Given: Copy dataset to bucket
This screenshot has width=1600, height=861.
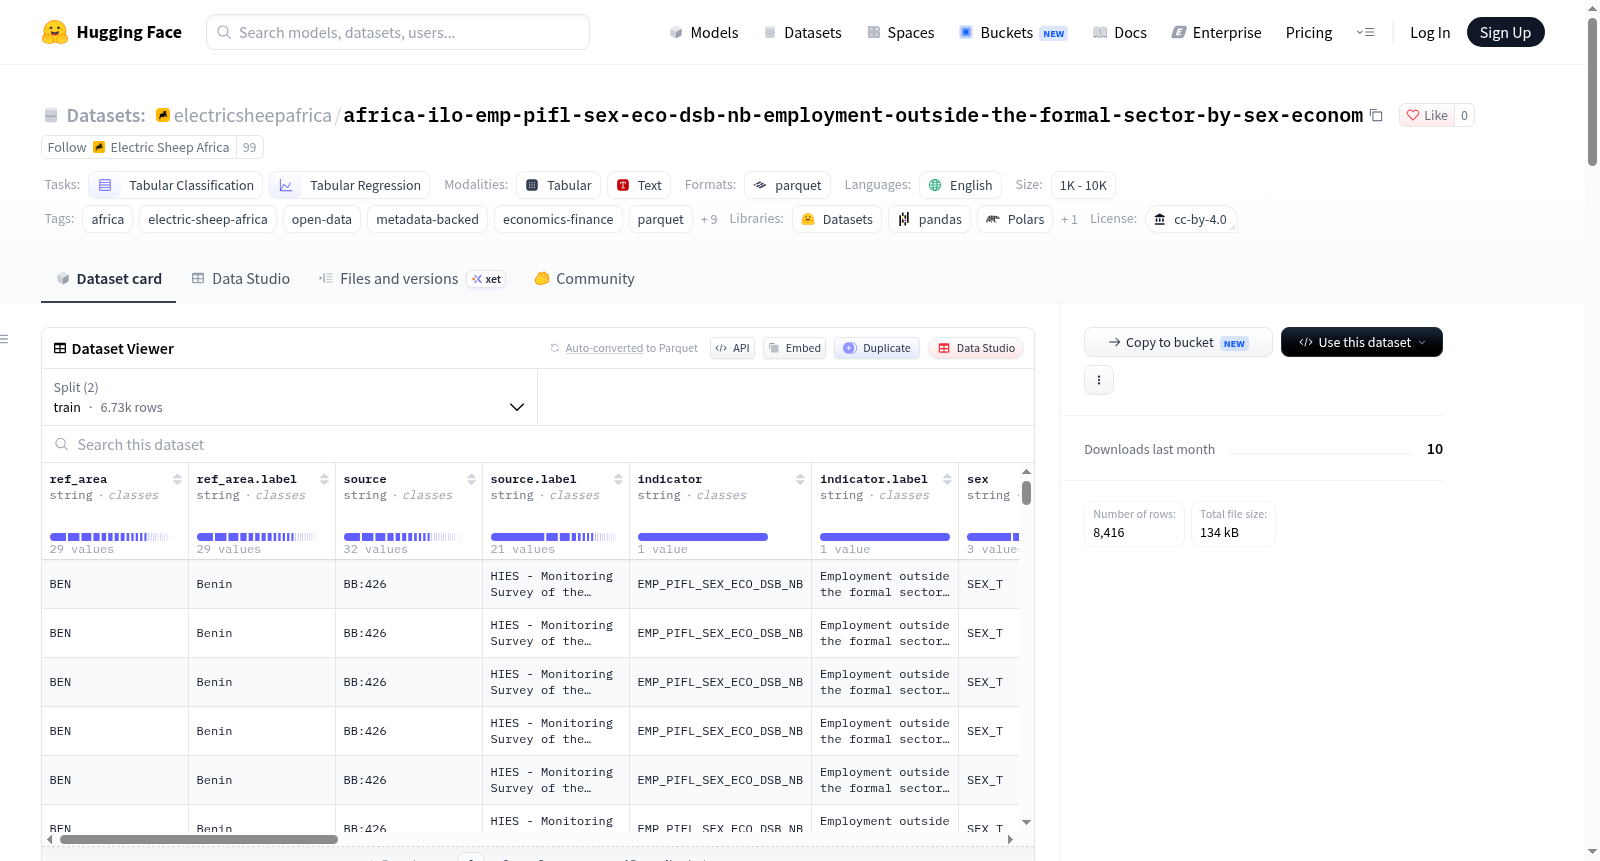Looking at the screenshot, I should point(1178,342).
